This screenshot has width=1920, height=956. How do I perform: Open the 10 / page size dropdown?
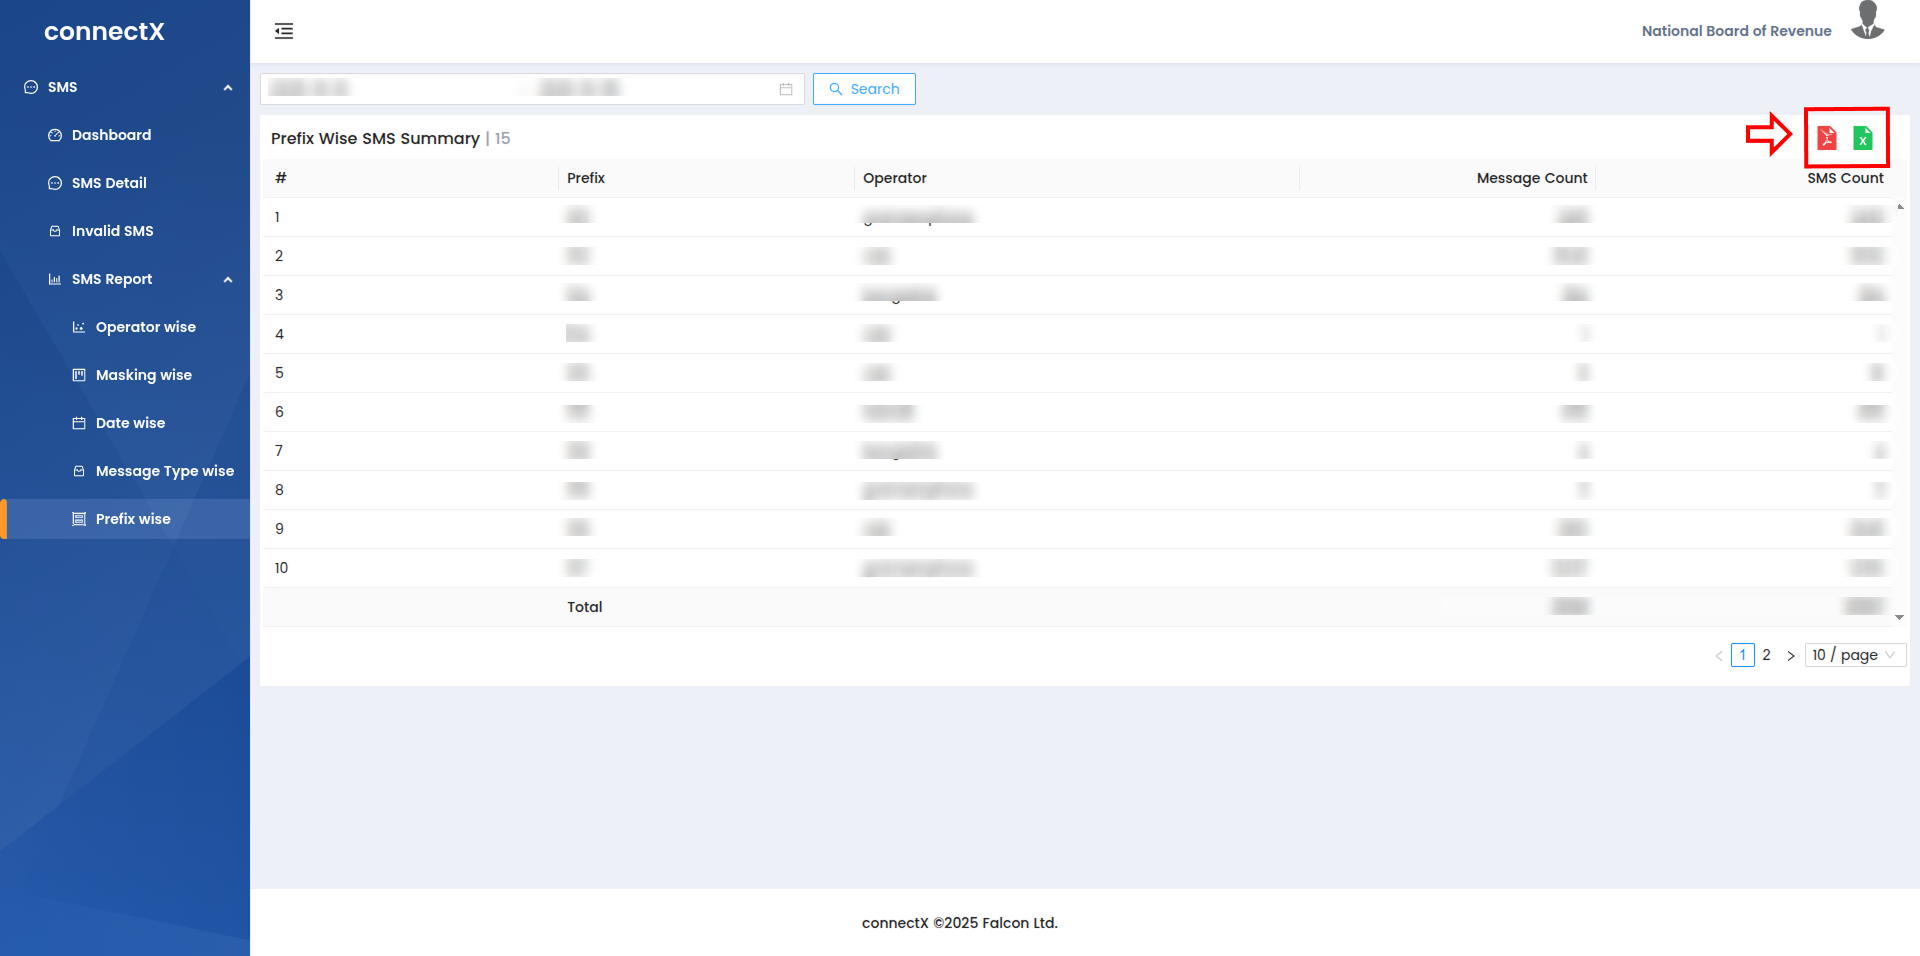1854,655
